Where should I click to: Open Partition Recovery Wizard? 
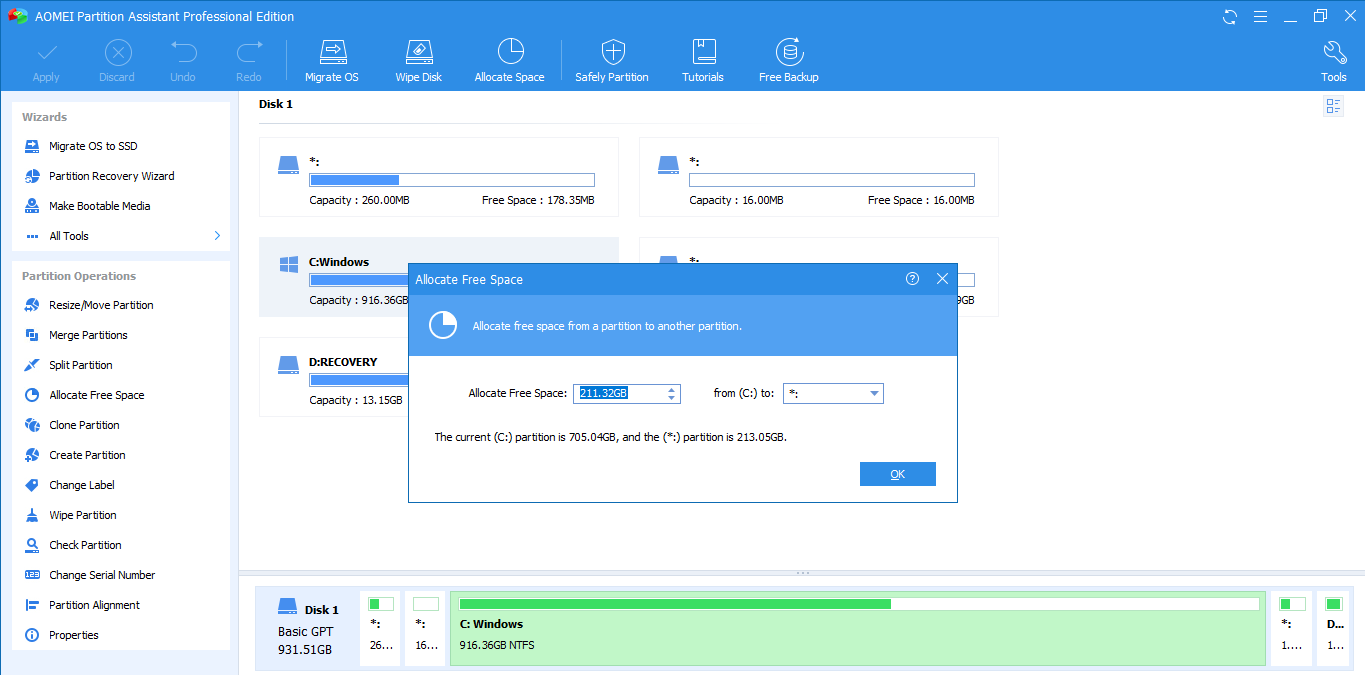(x=111, y=176)
